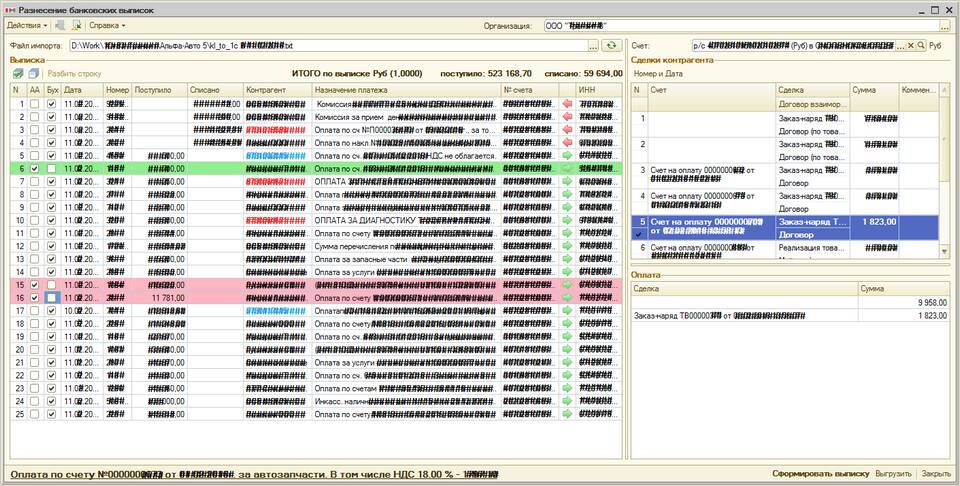
Task: Click the Выгрузить button
Action: point(894,474)
